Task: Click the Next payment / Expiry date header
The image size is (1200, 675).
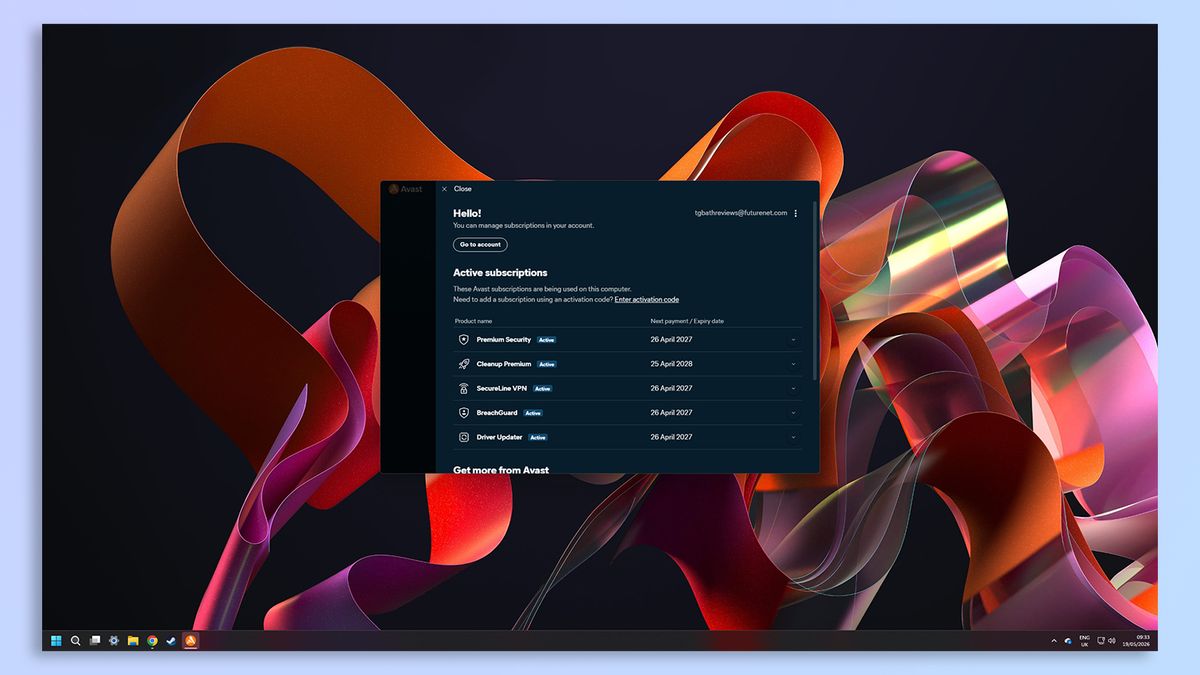Action: (687, 321)
